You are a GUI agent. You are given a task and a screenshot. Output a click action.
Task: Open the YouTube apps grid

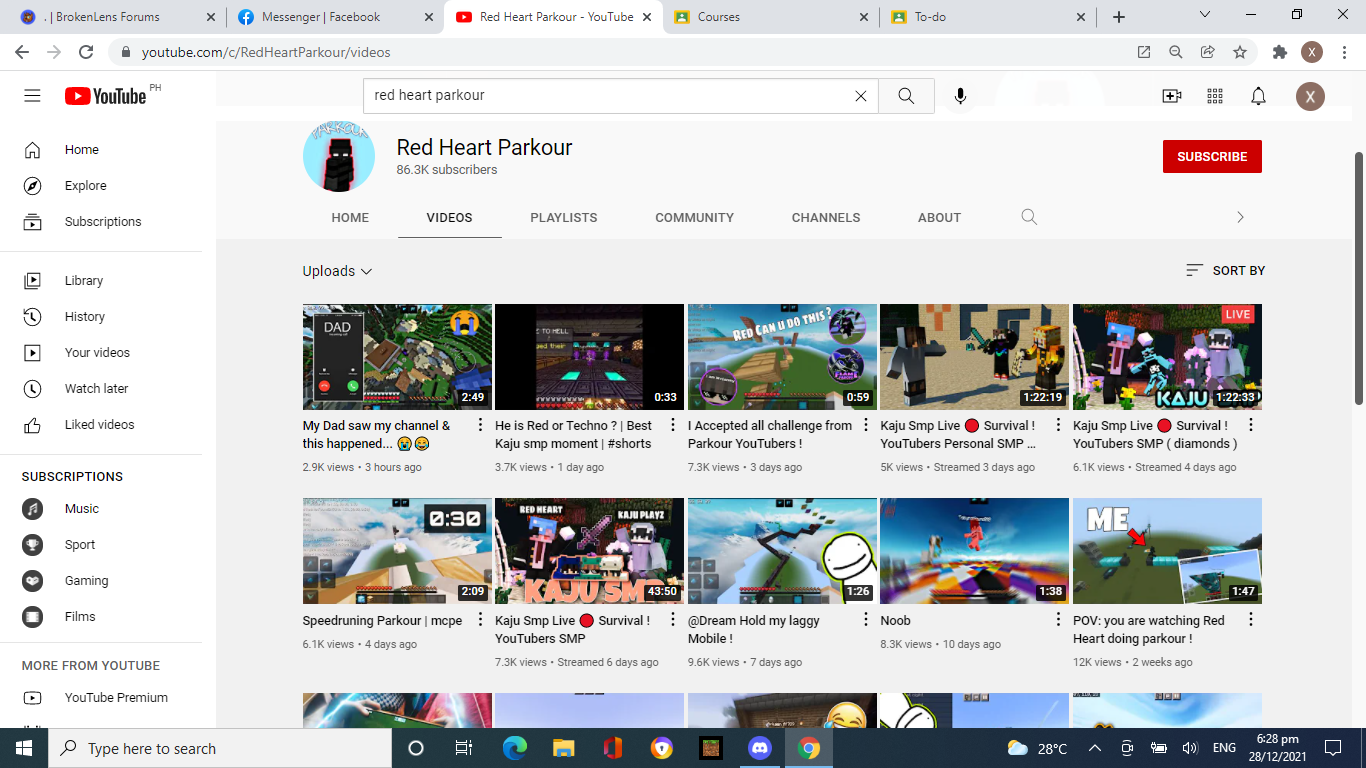(1215, 96)
